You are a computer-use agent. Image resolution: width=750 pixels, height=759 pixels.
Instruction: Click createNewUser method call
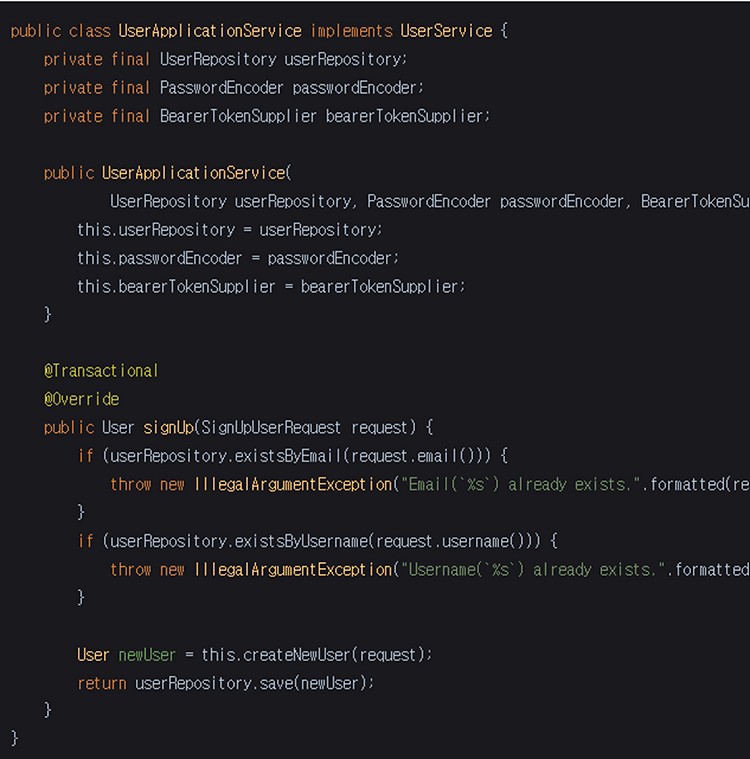click(x=296, y=655)
